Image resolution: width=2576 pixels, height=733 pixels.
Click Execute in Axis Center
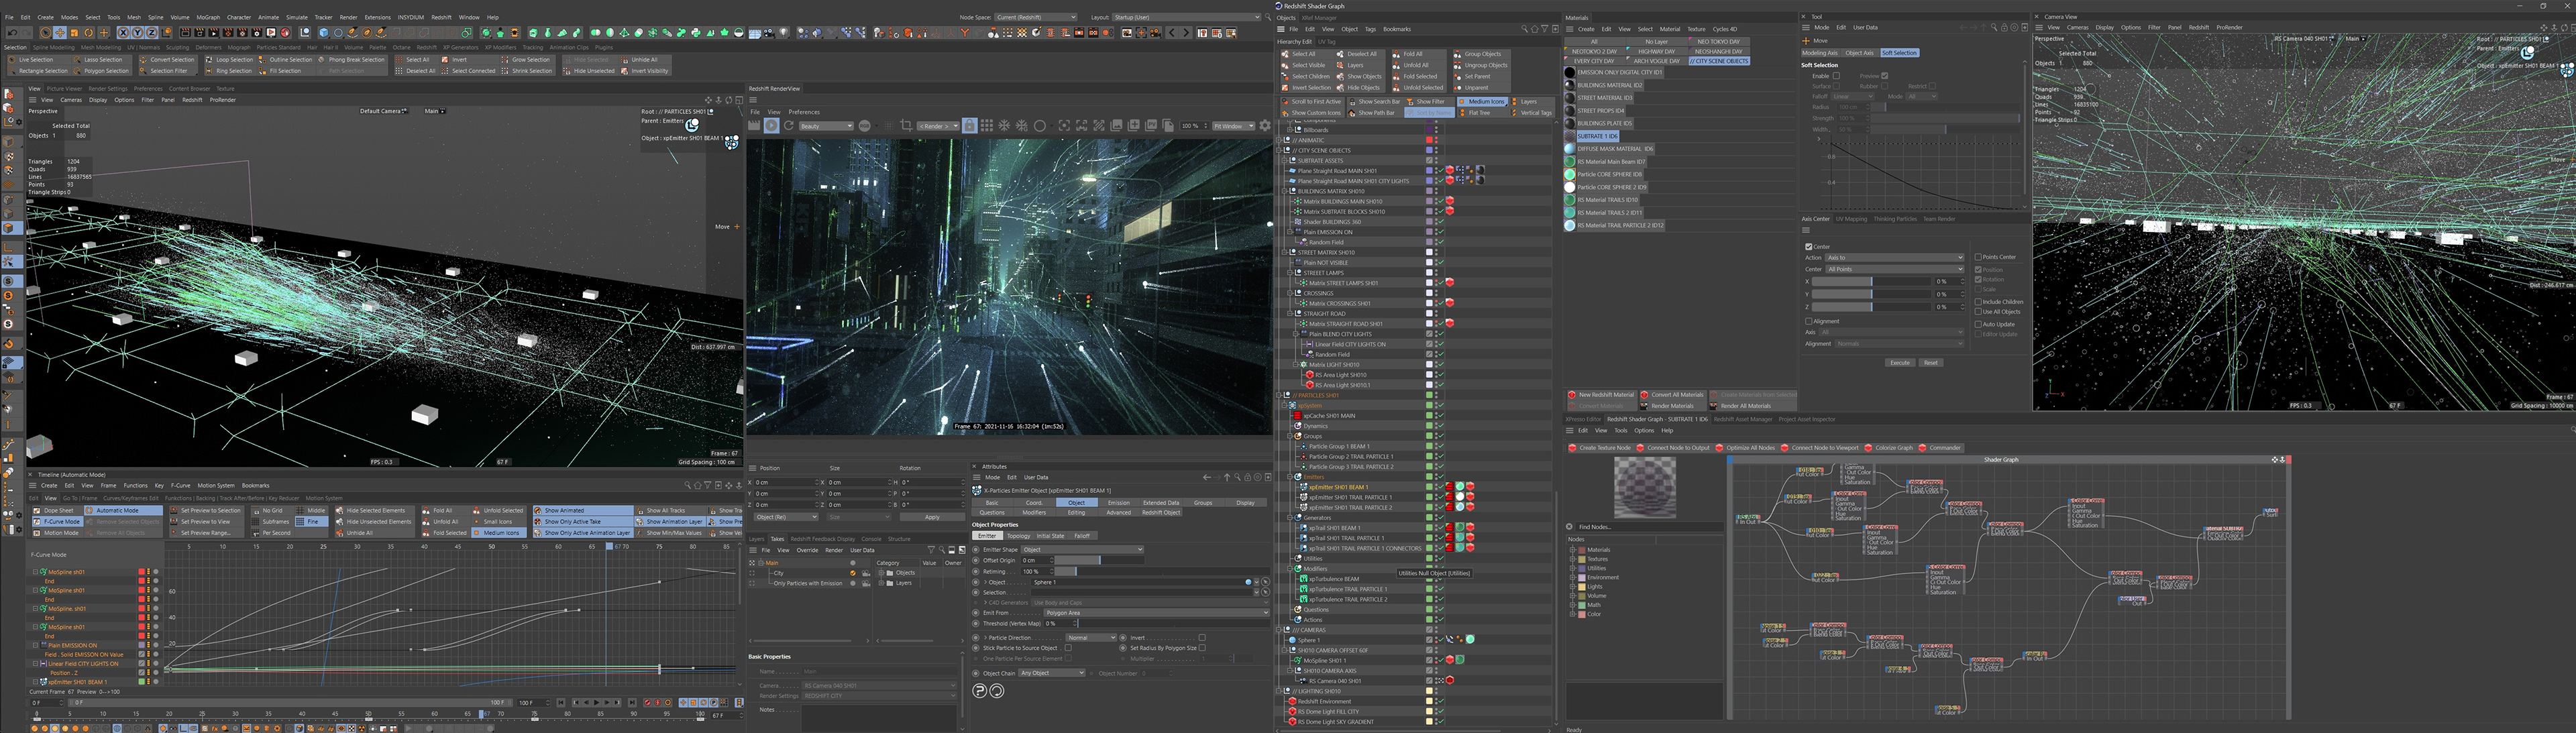(1900, 363)
